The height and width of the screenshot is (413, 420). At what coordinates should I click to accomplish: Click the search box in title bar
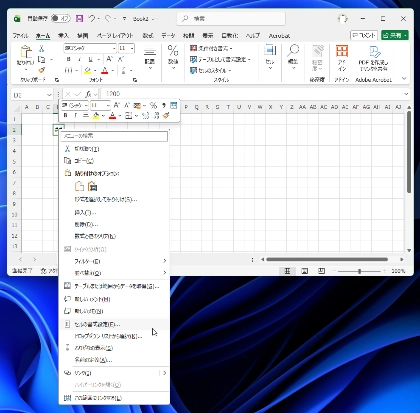(x=231, y=19)
